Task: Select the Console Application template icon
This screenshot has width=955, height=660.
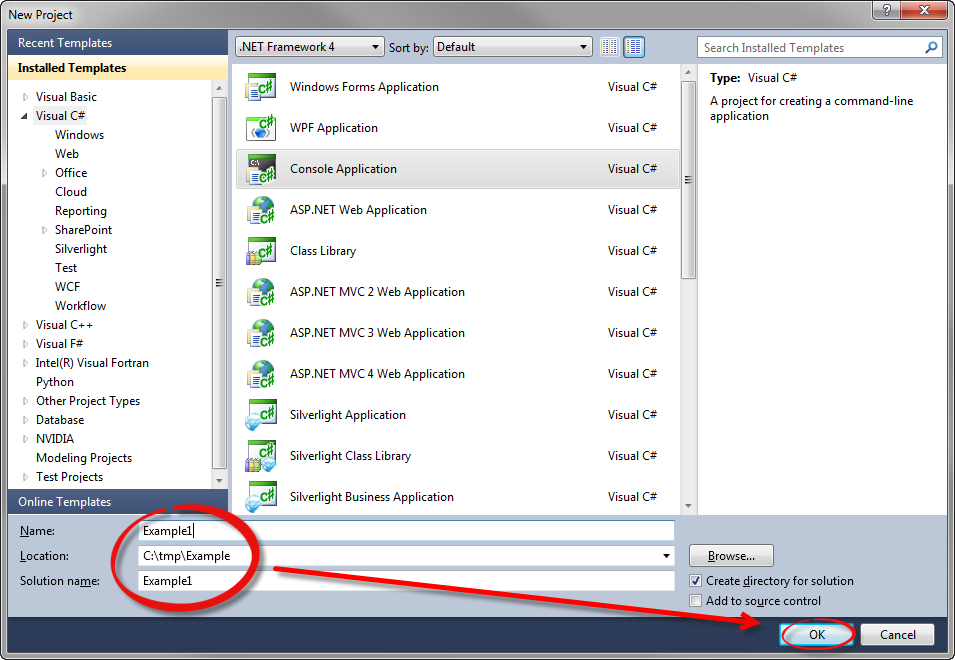Action: (261, 169)
